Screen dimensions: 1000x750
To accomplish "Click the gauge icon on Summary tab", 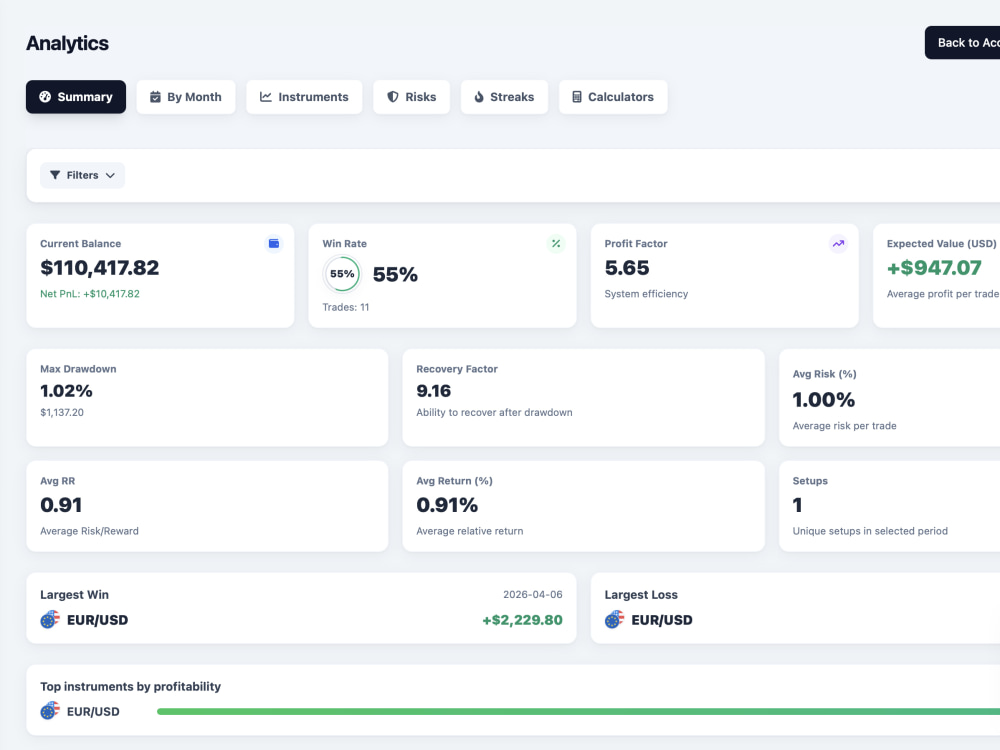I will (45, 97).
